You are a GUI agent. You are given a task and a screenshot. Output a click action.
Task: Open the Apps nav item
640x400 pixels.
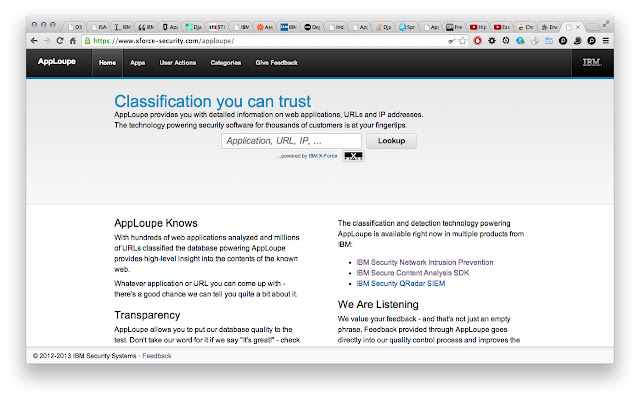coord(138,62)
